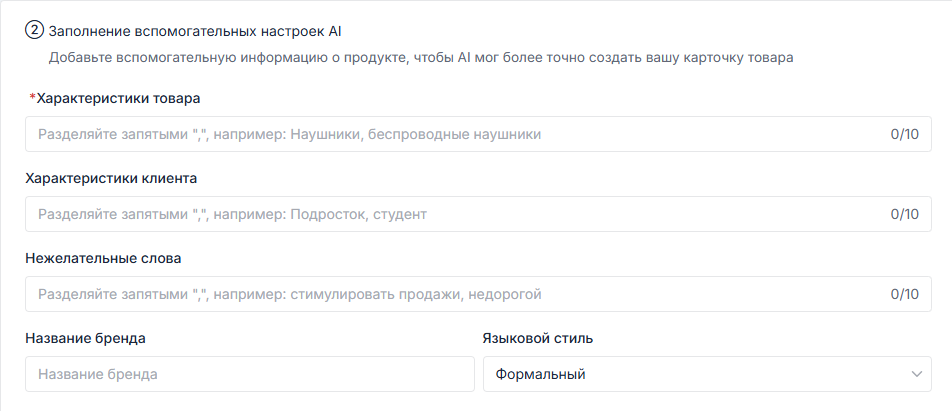Click the Языковой стиль label
Screen dimensions: 952x411
point(538,338)
